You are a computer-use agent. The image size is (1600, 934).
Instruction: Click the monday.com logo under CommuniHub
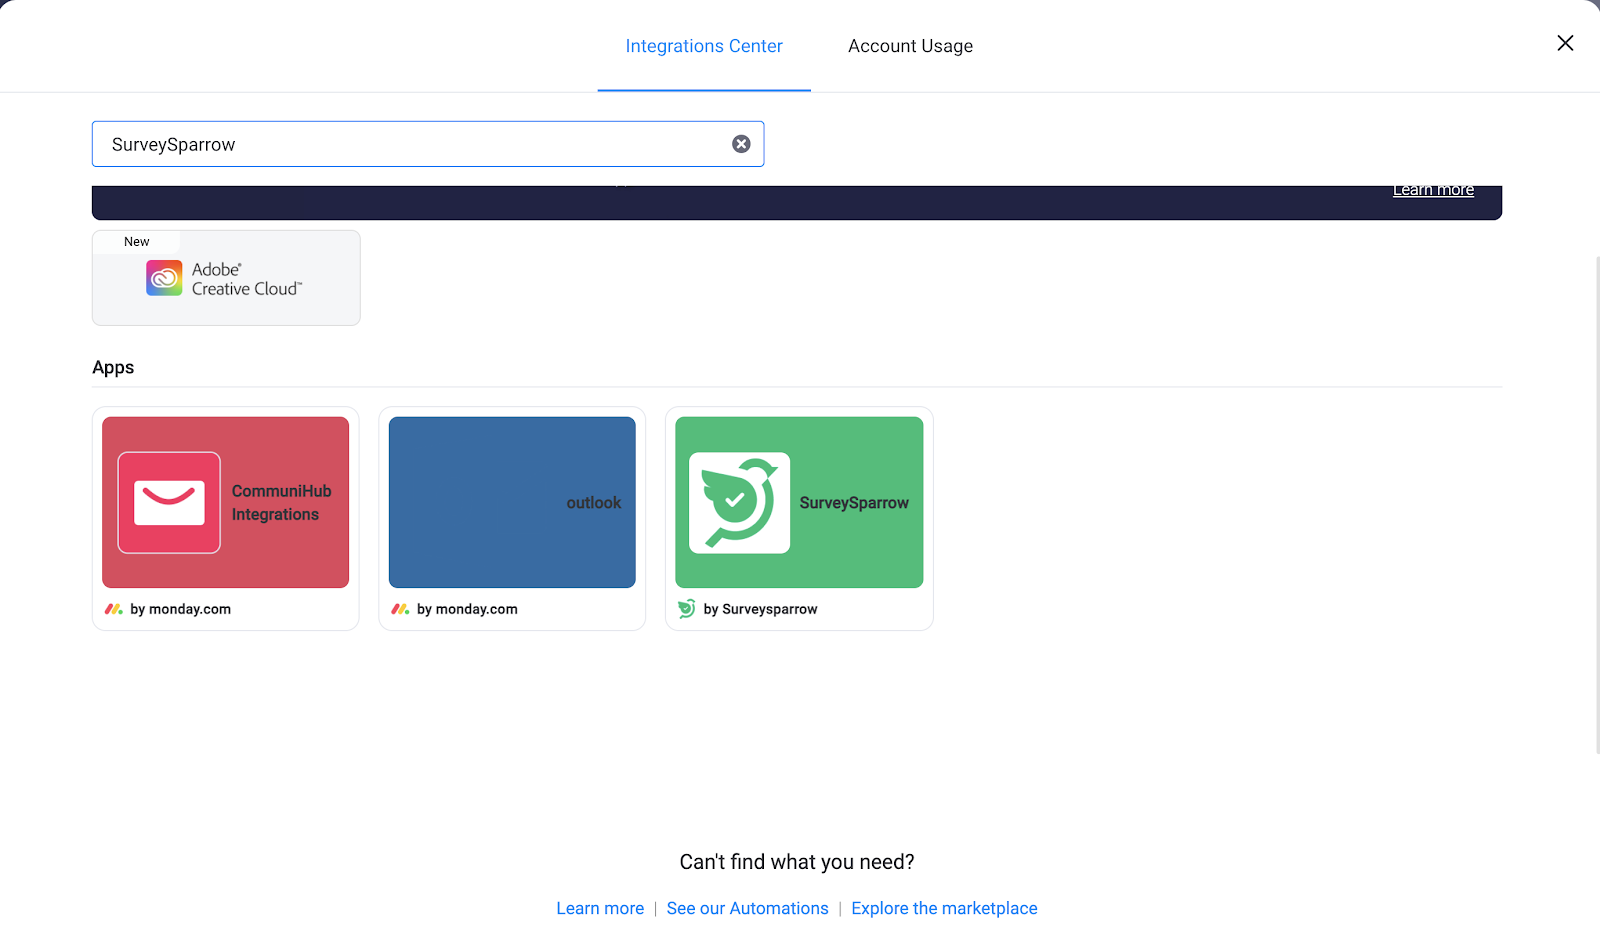click(x=114, y=609)
